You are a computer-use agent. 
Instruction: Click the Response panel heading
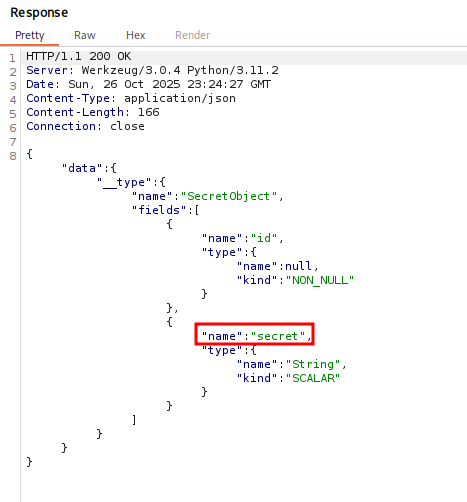tap(39, 13)
